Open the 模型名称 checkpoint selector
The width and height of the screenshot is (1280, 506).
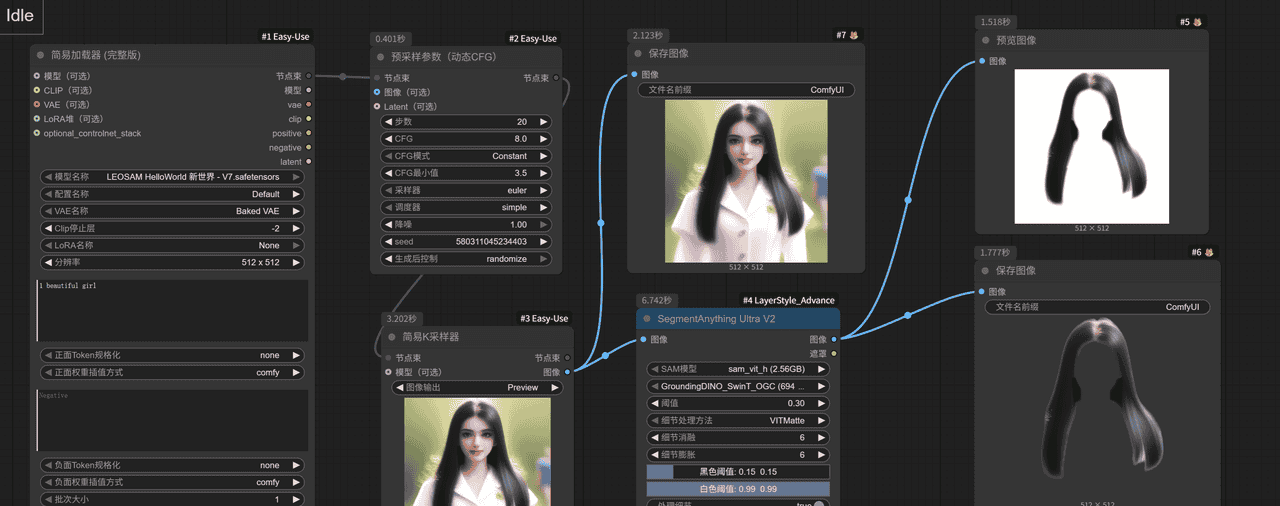pyautogui.click(x=172, y=177)
